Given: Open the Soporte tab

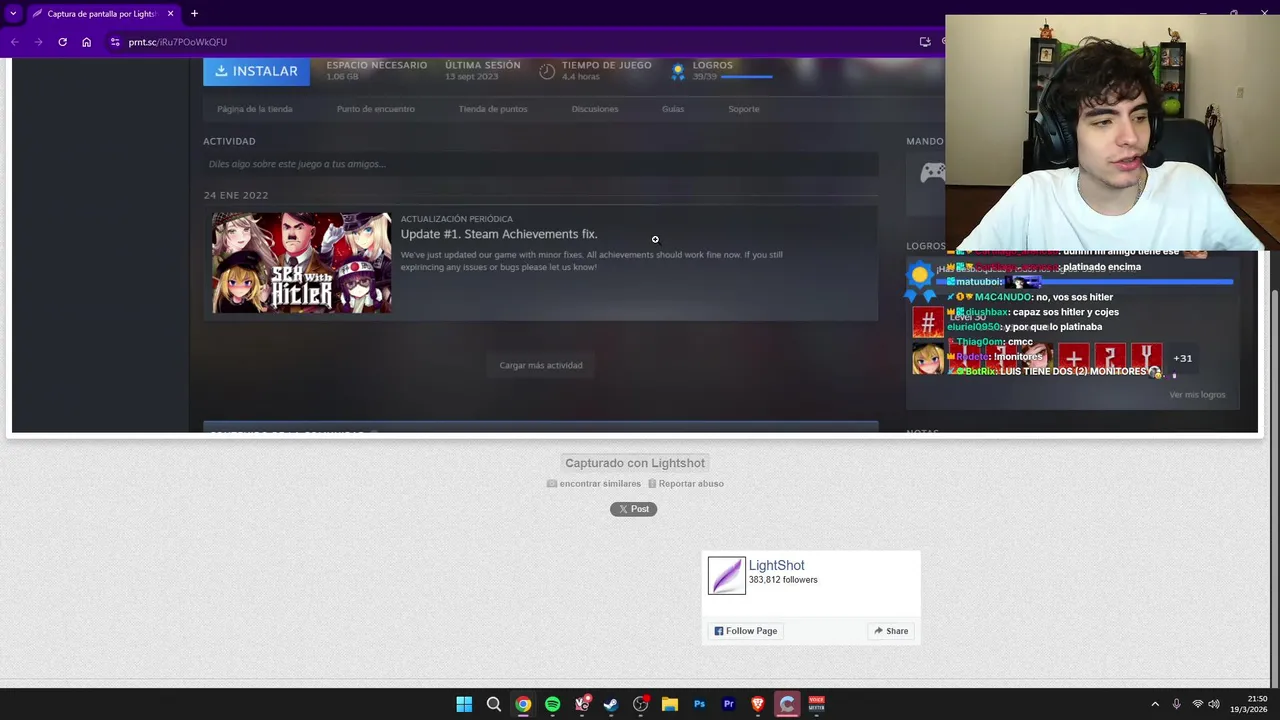Looking at the screenshot, I should (x=744, y=109).
